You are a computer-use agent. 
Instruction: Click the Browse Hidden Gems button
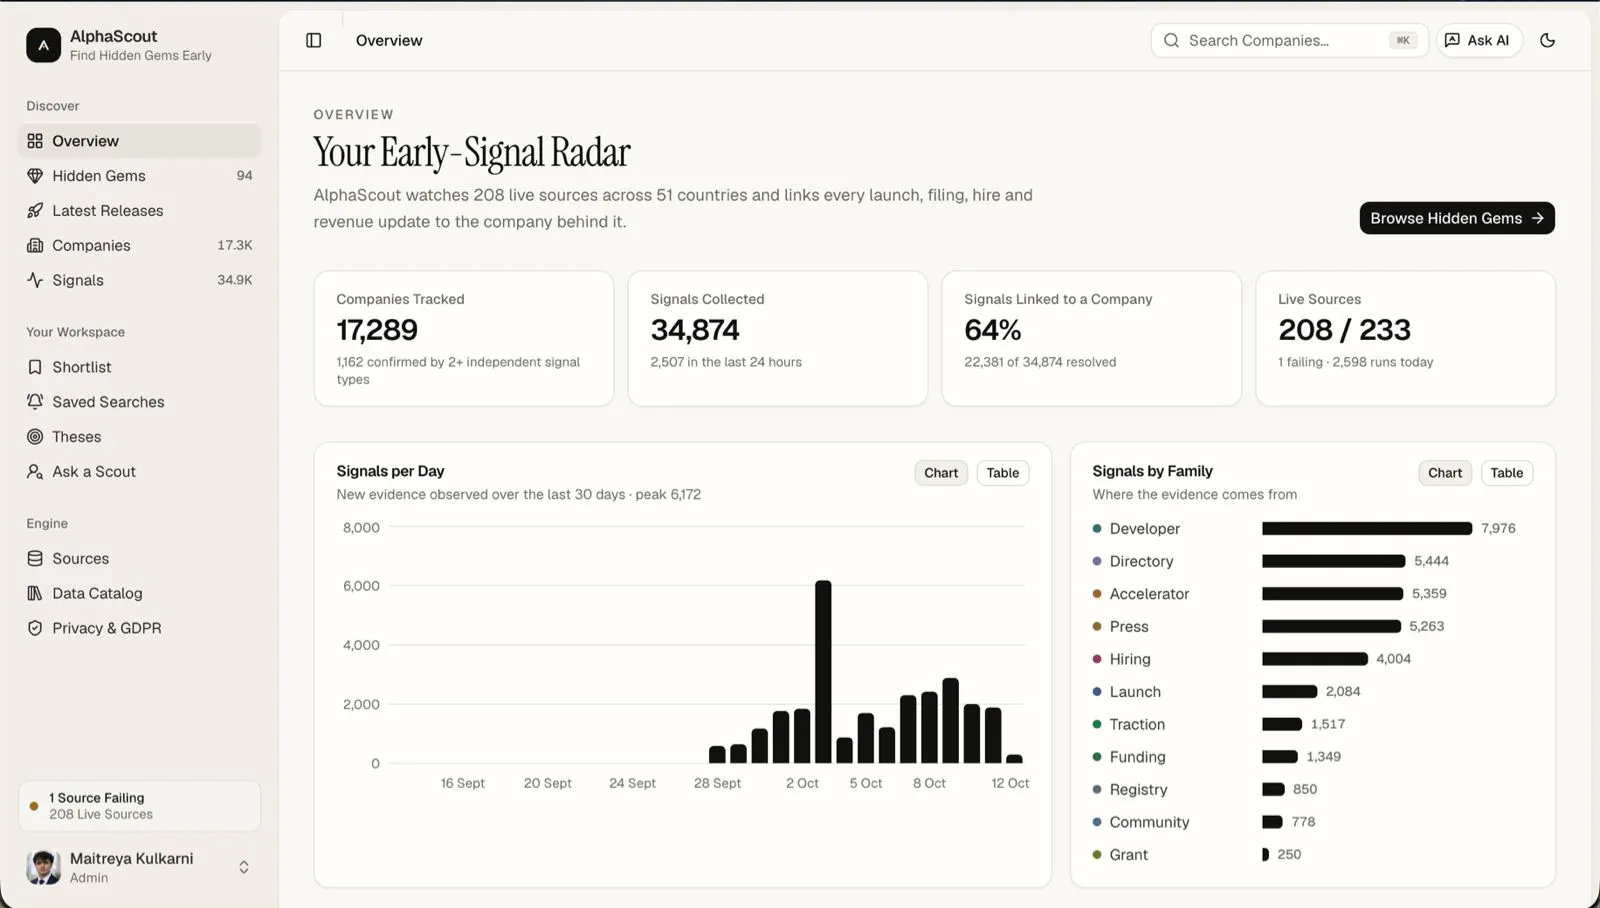1457,218
